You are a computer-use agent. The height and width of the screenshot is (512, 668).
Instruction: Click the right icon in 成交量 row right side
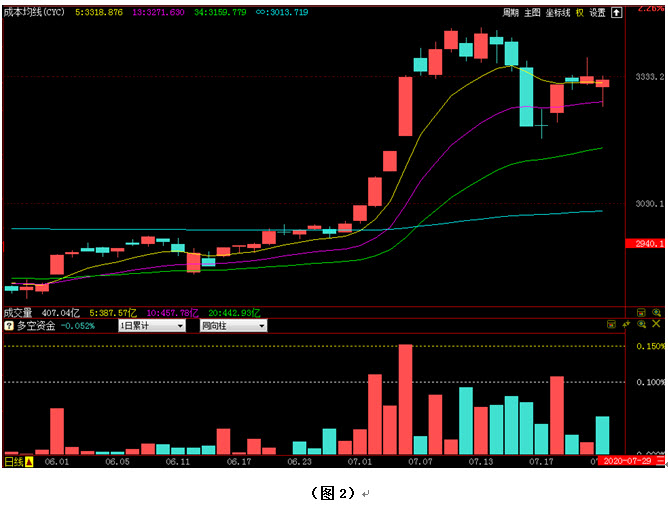(x=657, y=313)
